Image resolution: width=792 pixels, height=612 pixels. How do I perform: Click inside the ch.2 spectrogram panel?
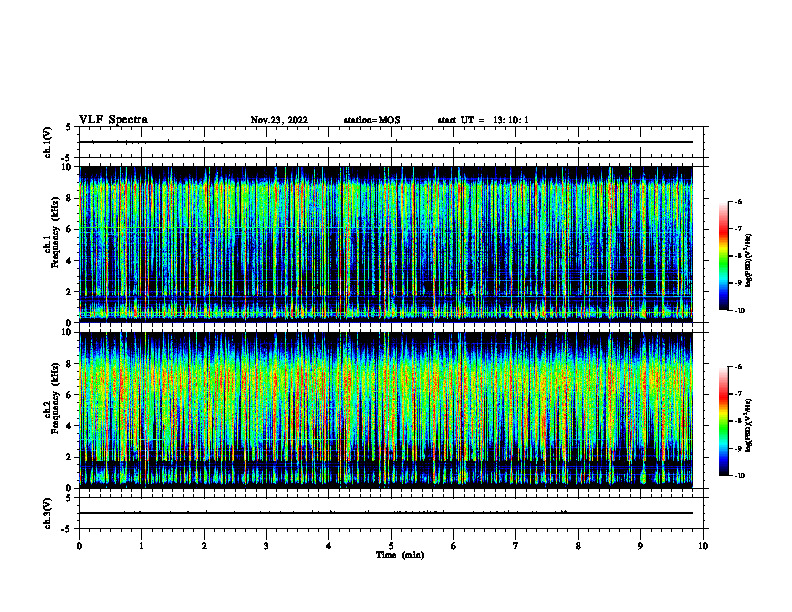(386, 410)
